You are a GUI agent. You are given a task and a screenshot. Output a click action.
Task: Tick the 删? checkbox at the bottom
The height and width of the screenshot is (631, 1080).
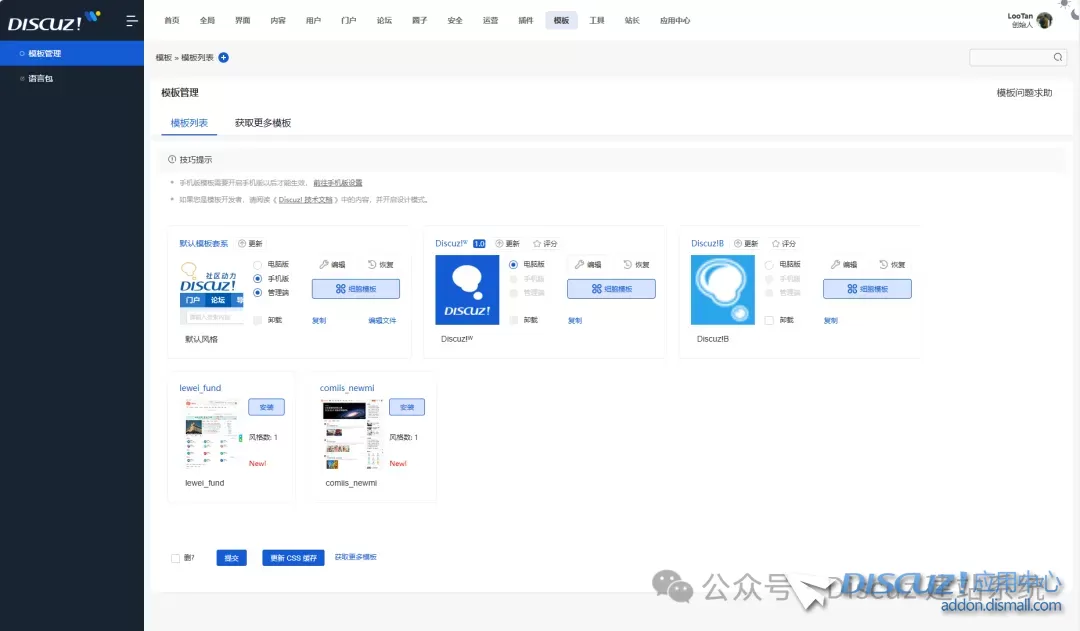tap(176, 558)
